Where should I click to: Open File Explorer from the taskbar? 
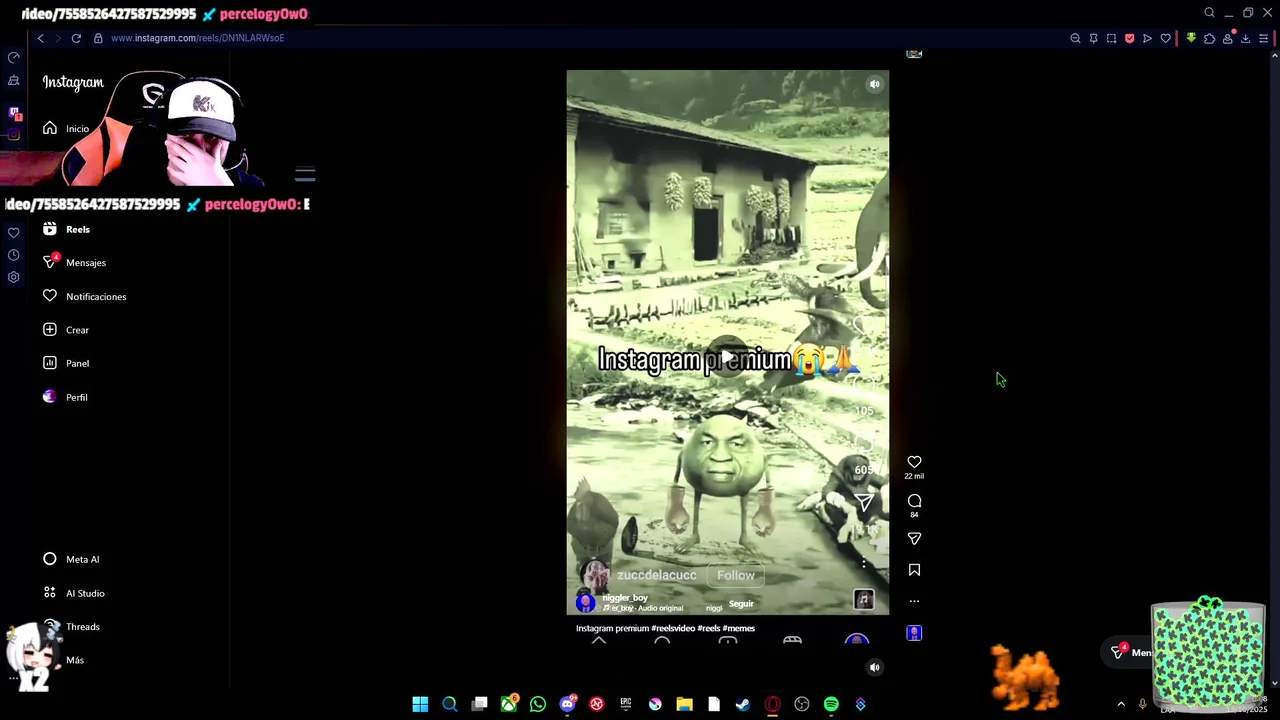coord(684,704)
